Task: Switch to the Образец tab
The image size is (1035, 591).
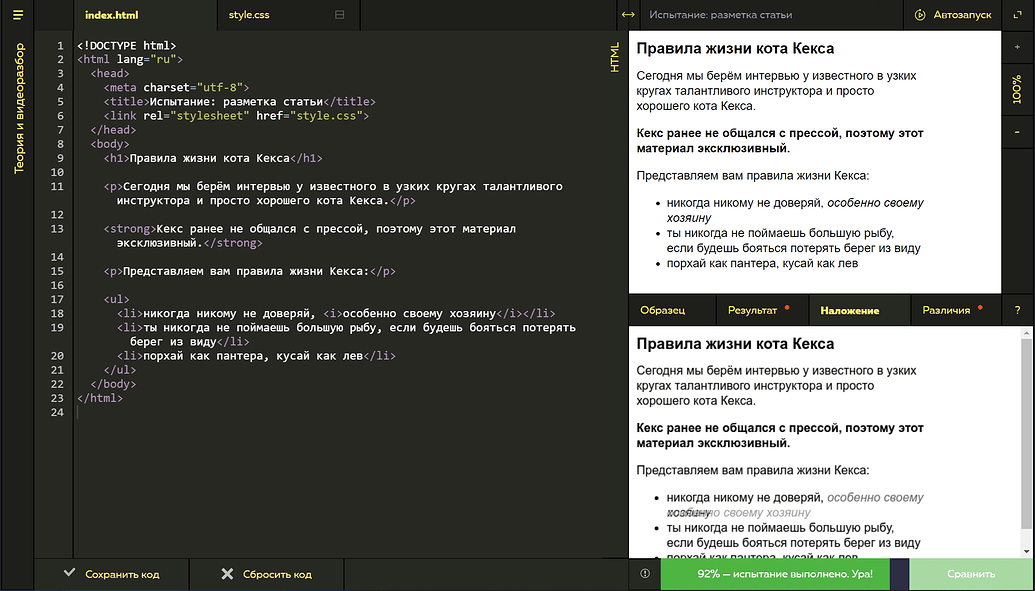Action: click(x=662, y=310)
